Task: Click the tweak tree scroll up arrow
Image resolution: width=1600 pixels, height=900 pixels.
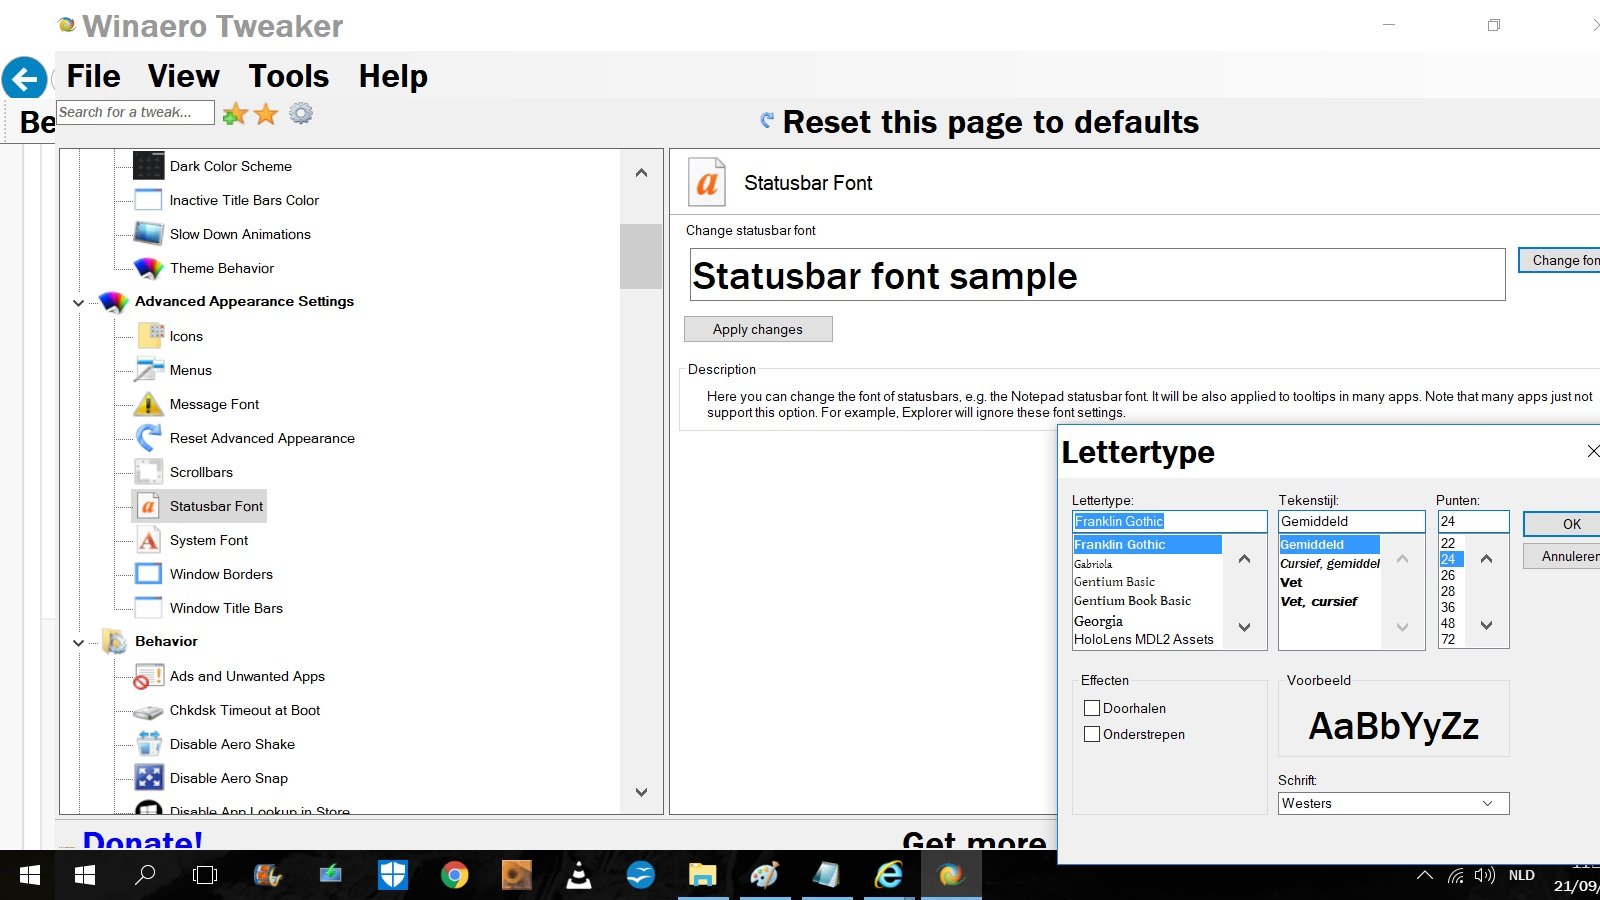Action: click(x=641, y=173)
